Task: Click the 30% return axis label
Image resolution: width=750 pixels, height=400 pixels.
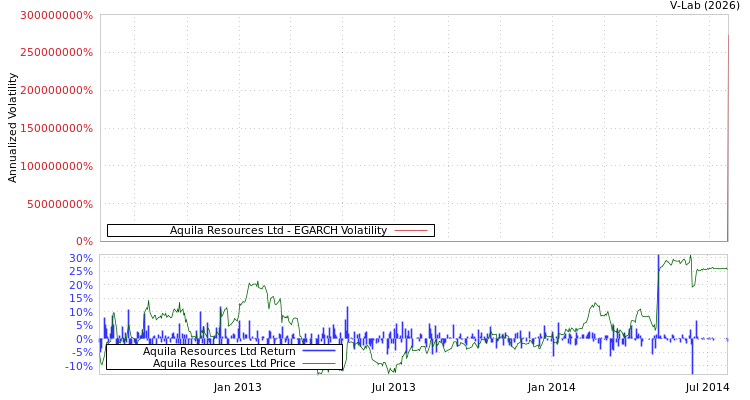Action: 80,258
